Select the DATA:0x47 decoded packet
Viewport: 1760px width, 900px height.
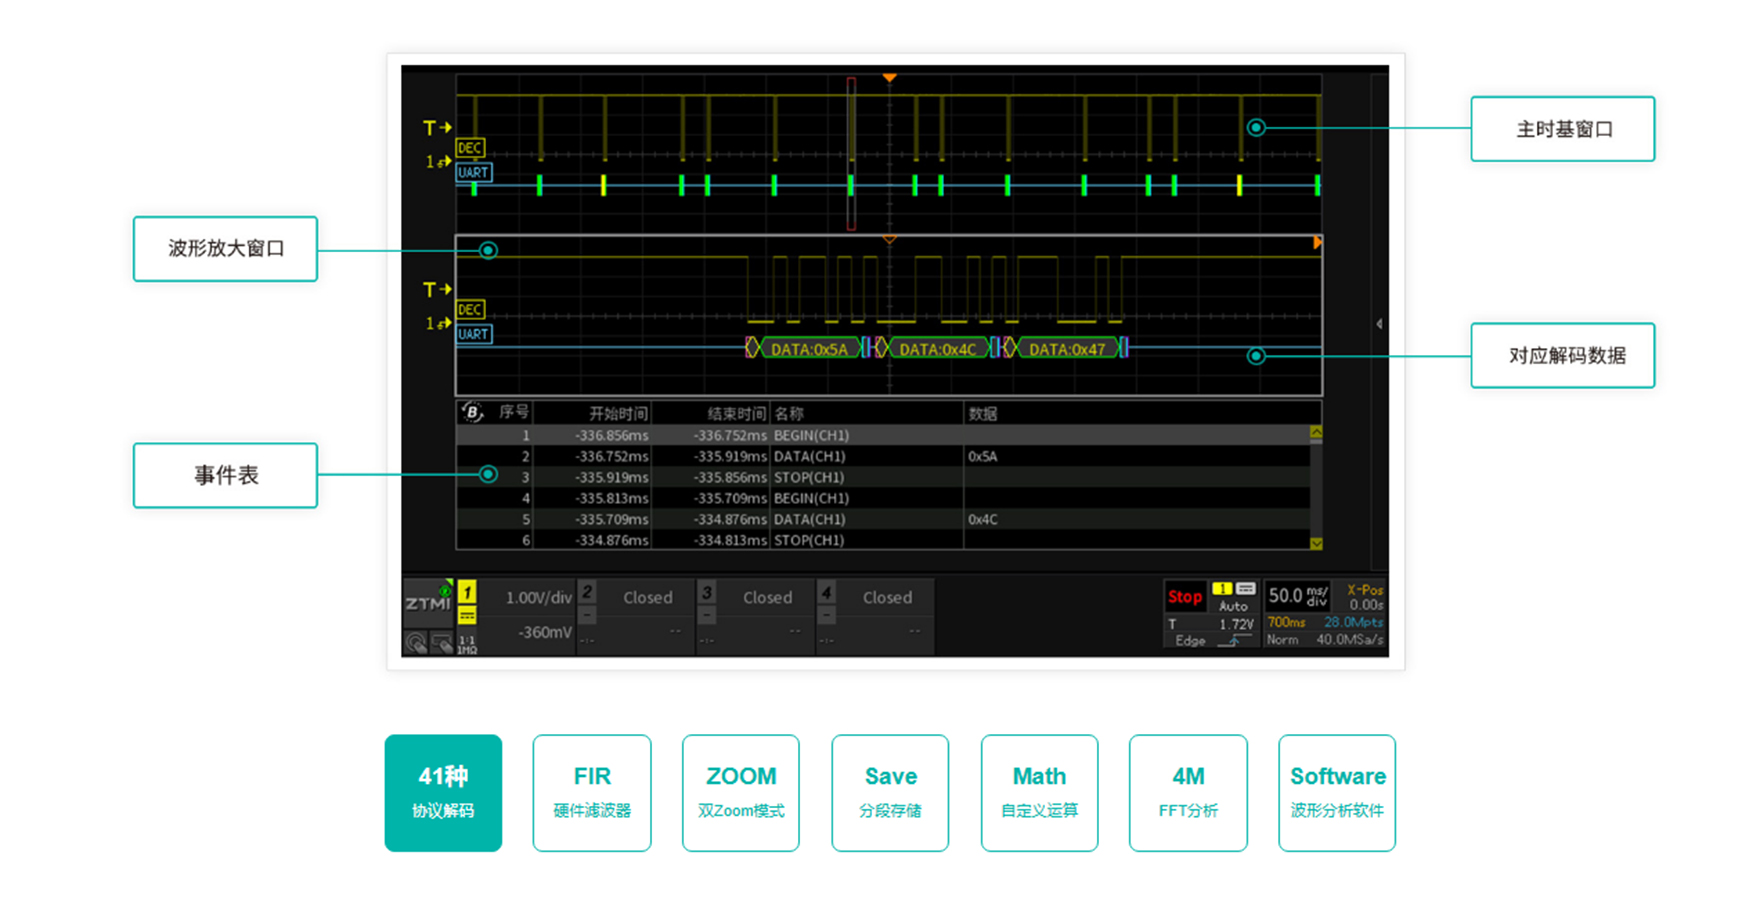click(x=1067, y=349)
